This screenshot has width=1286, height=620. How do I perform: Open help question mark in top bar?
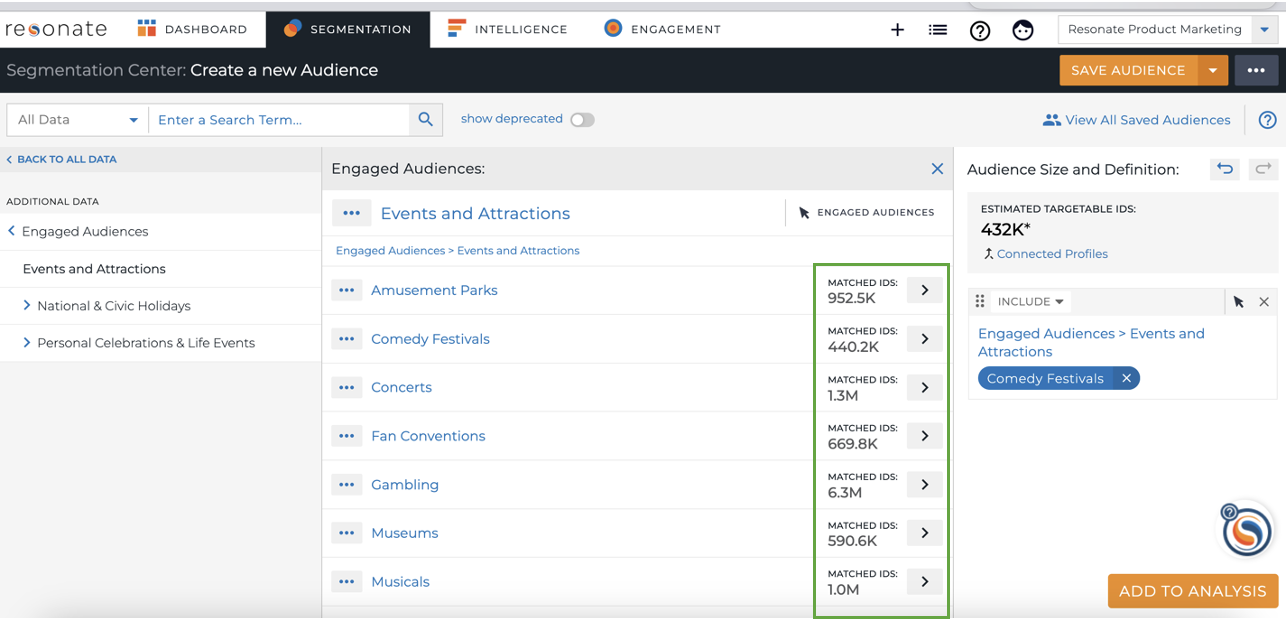tap(980, 30)
